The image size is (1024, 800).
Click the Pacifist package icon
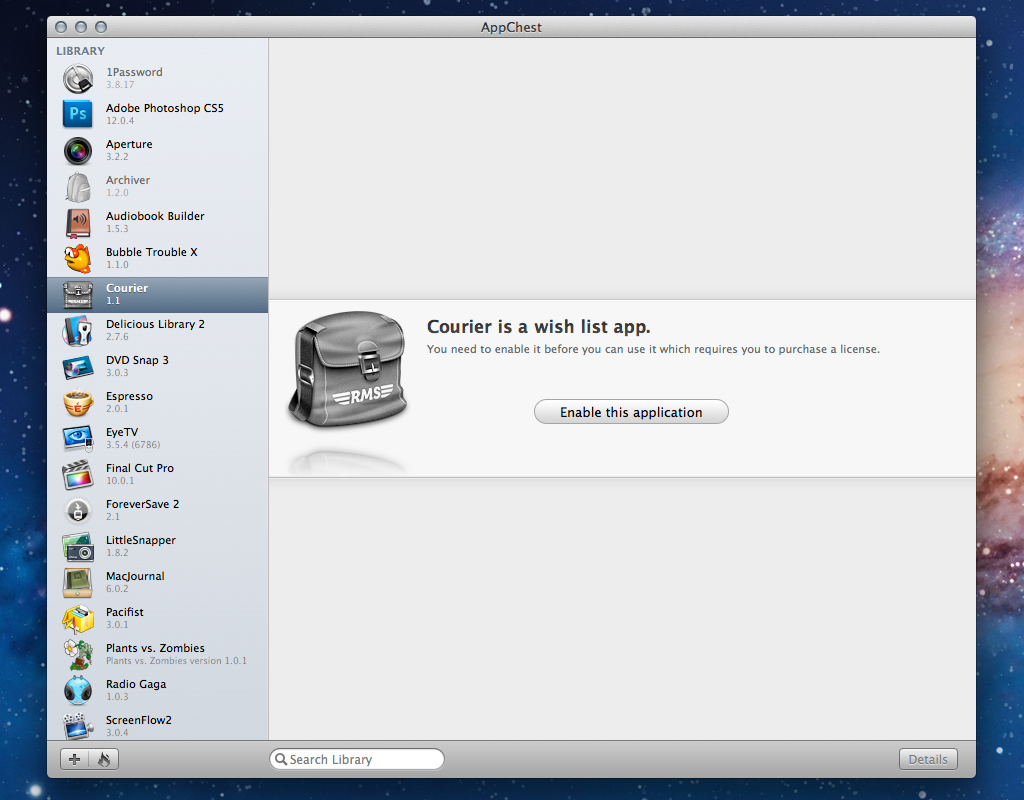78,619
